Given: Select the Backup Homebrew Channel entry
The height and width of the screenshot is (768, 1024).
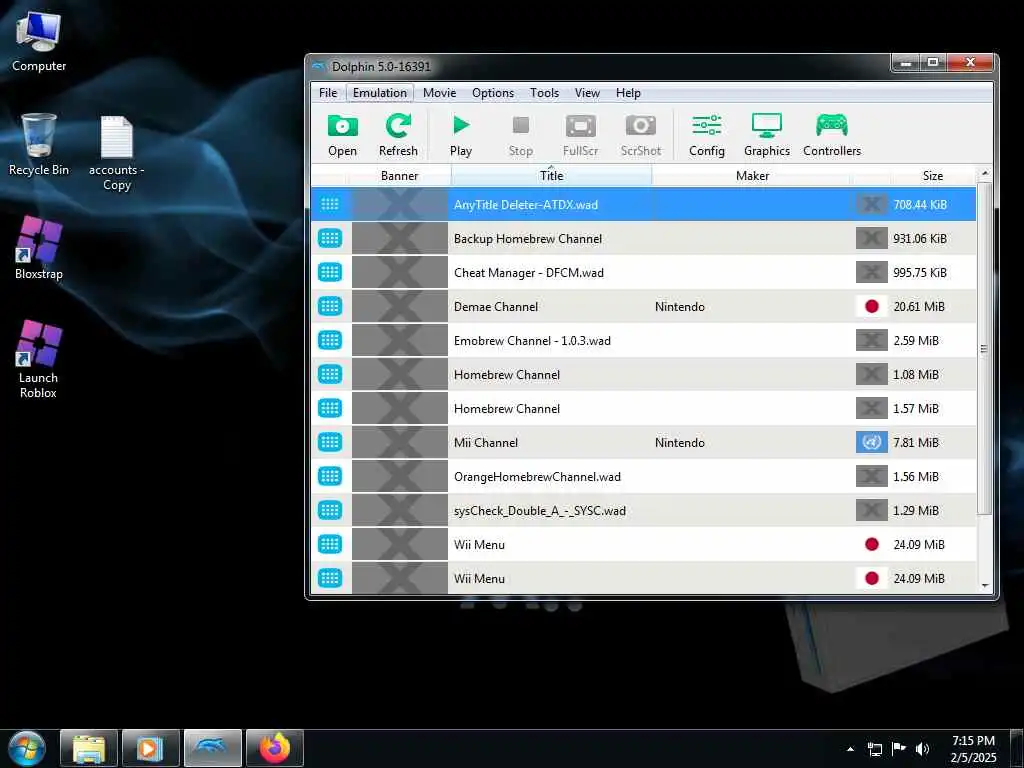Looking at the screenshot, I should point(643,238).
